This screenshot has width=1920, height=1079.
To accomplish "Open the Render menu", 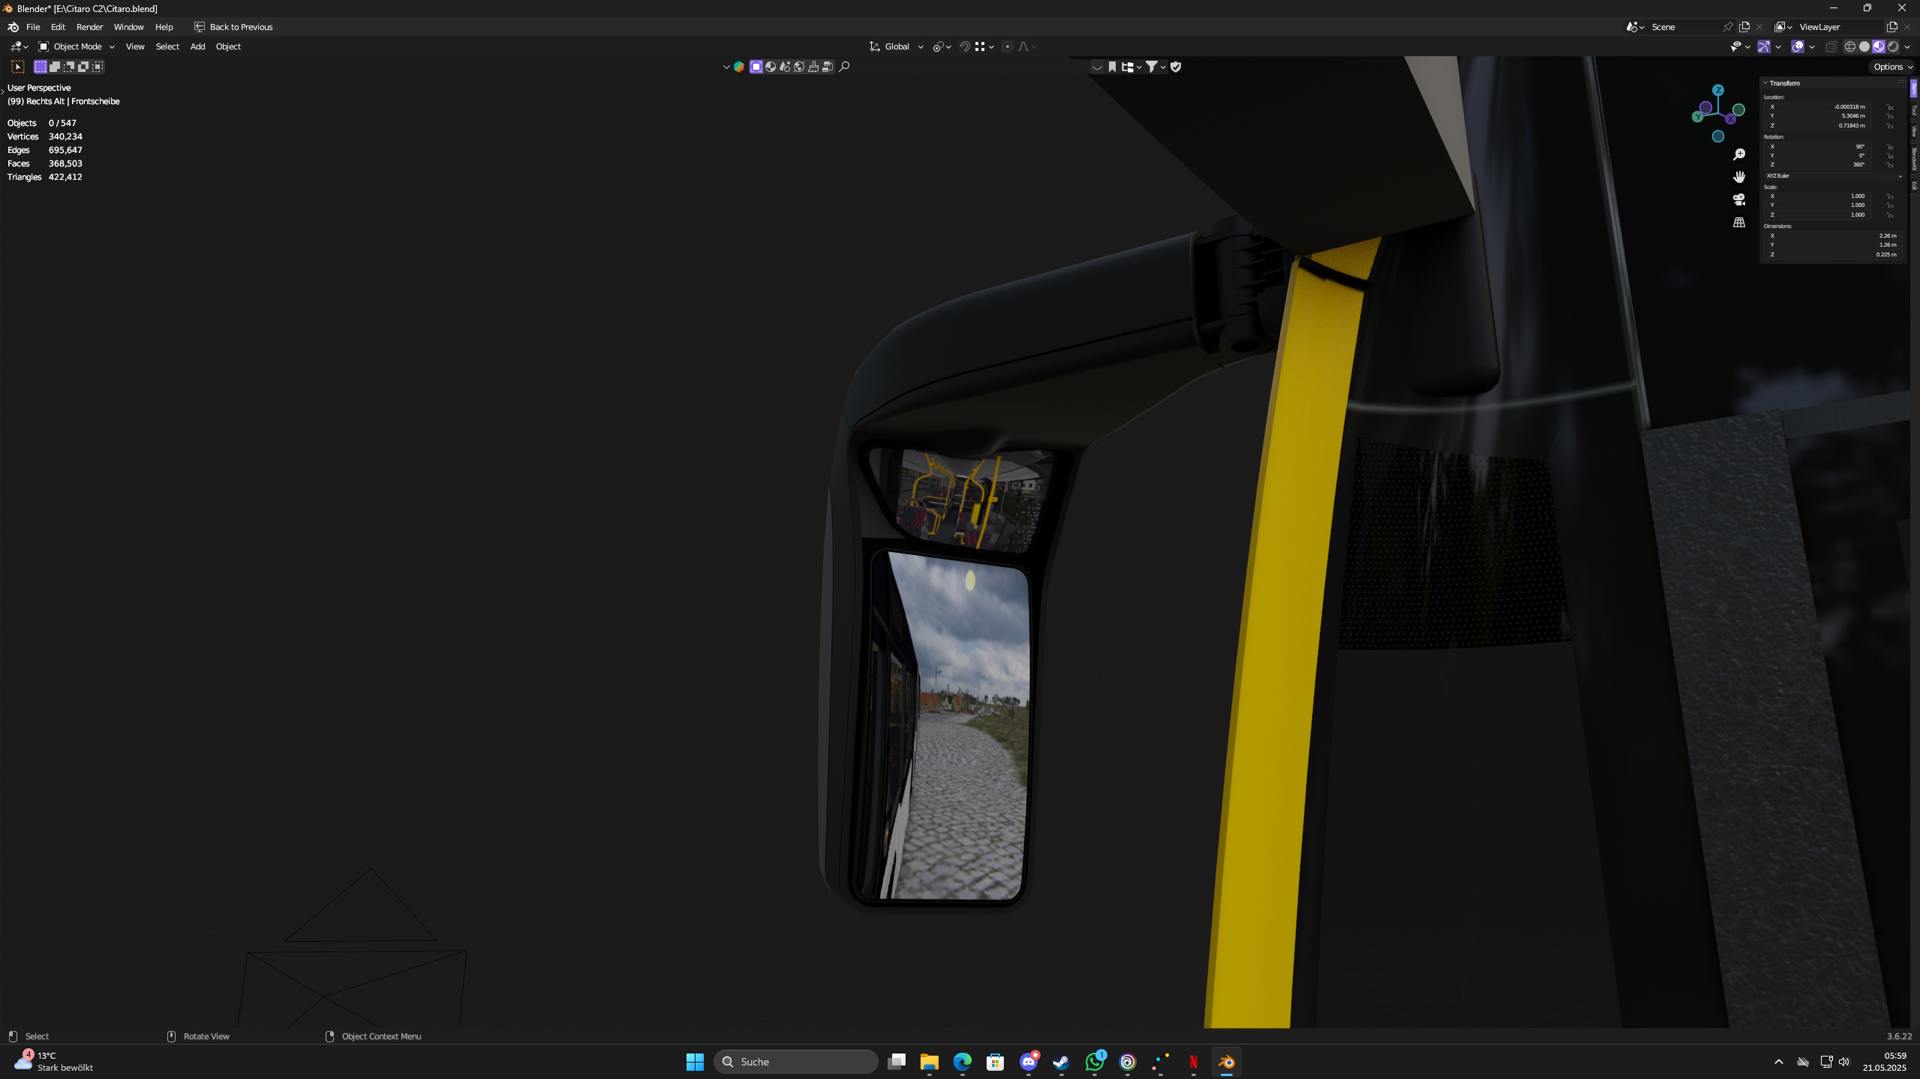I will pyautogui.click(x=89, y=27).
